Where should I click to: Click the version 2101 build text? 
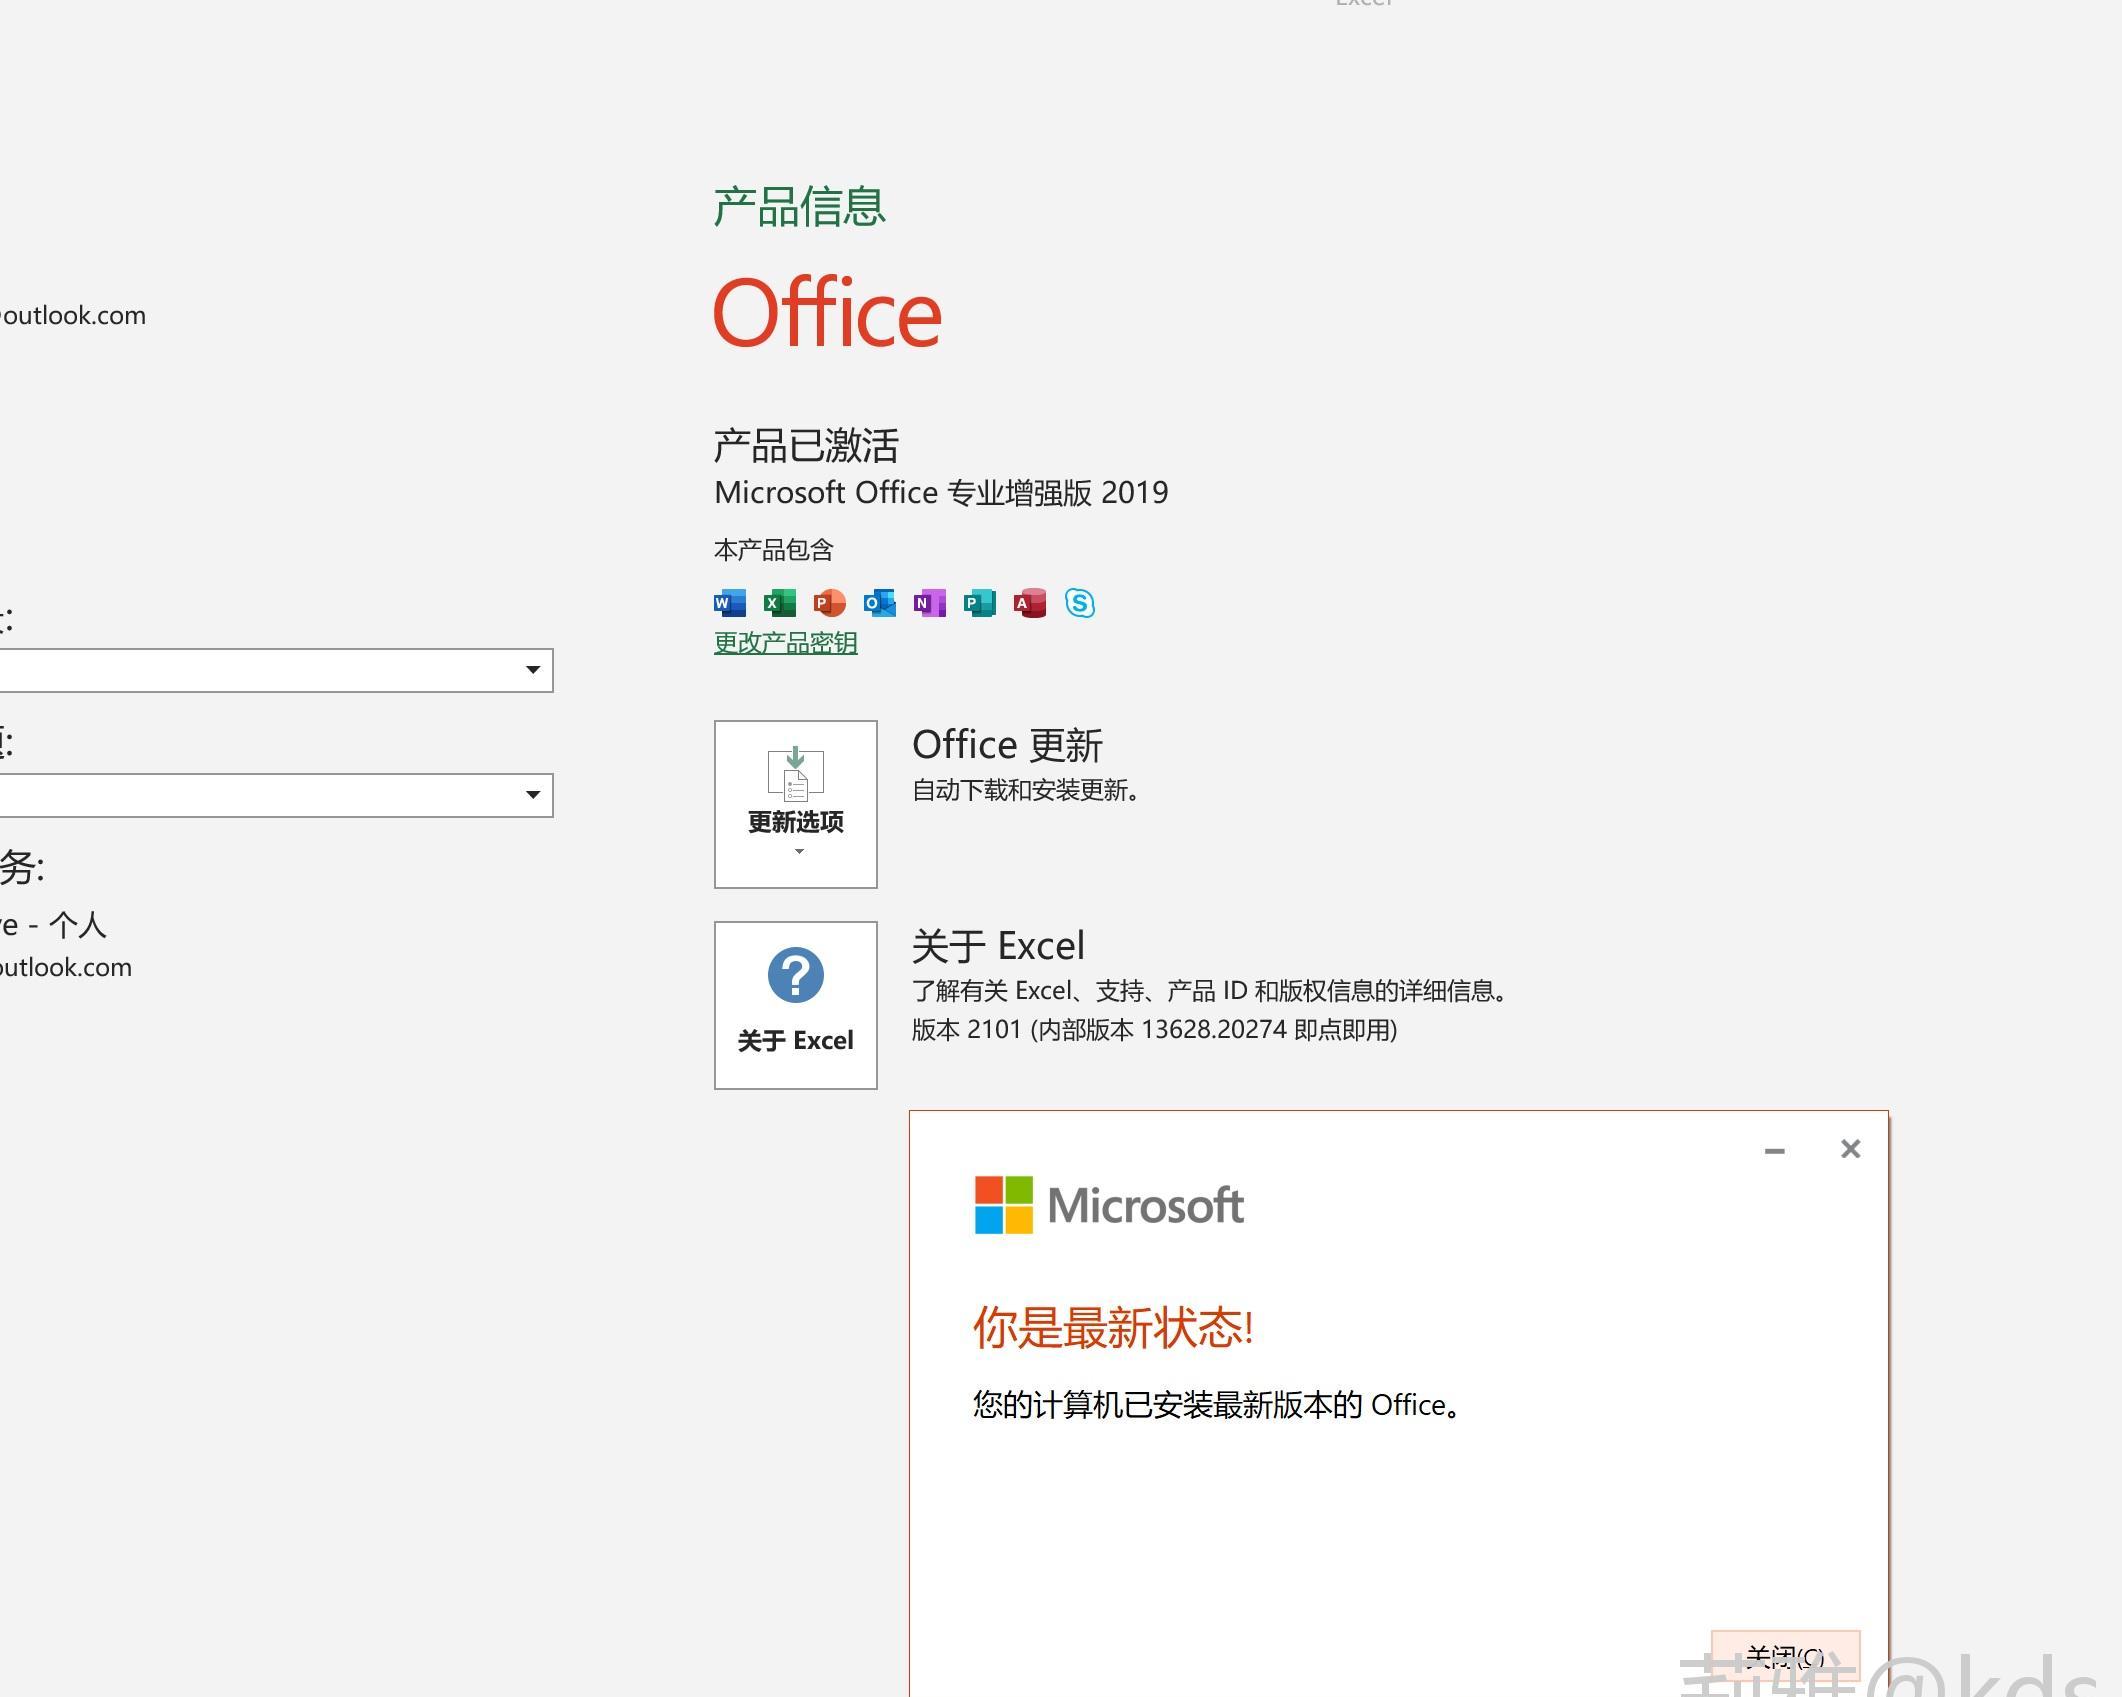coord(1154,1030)
